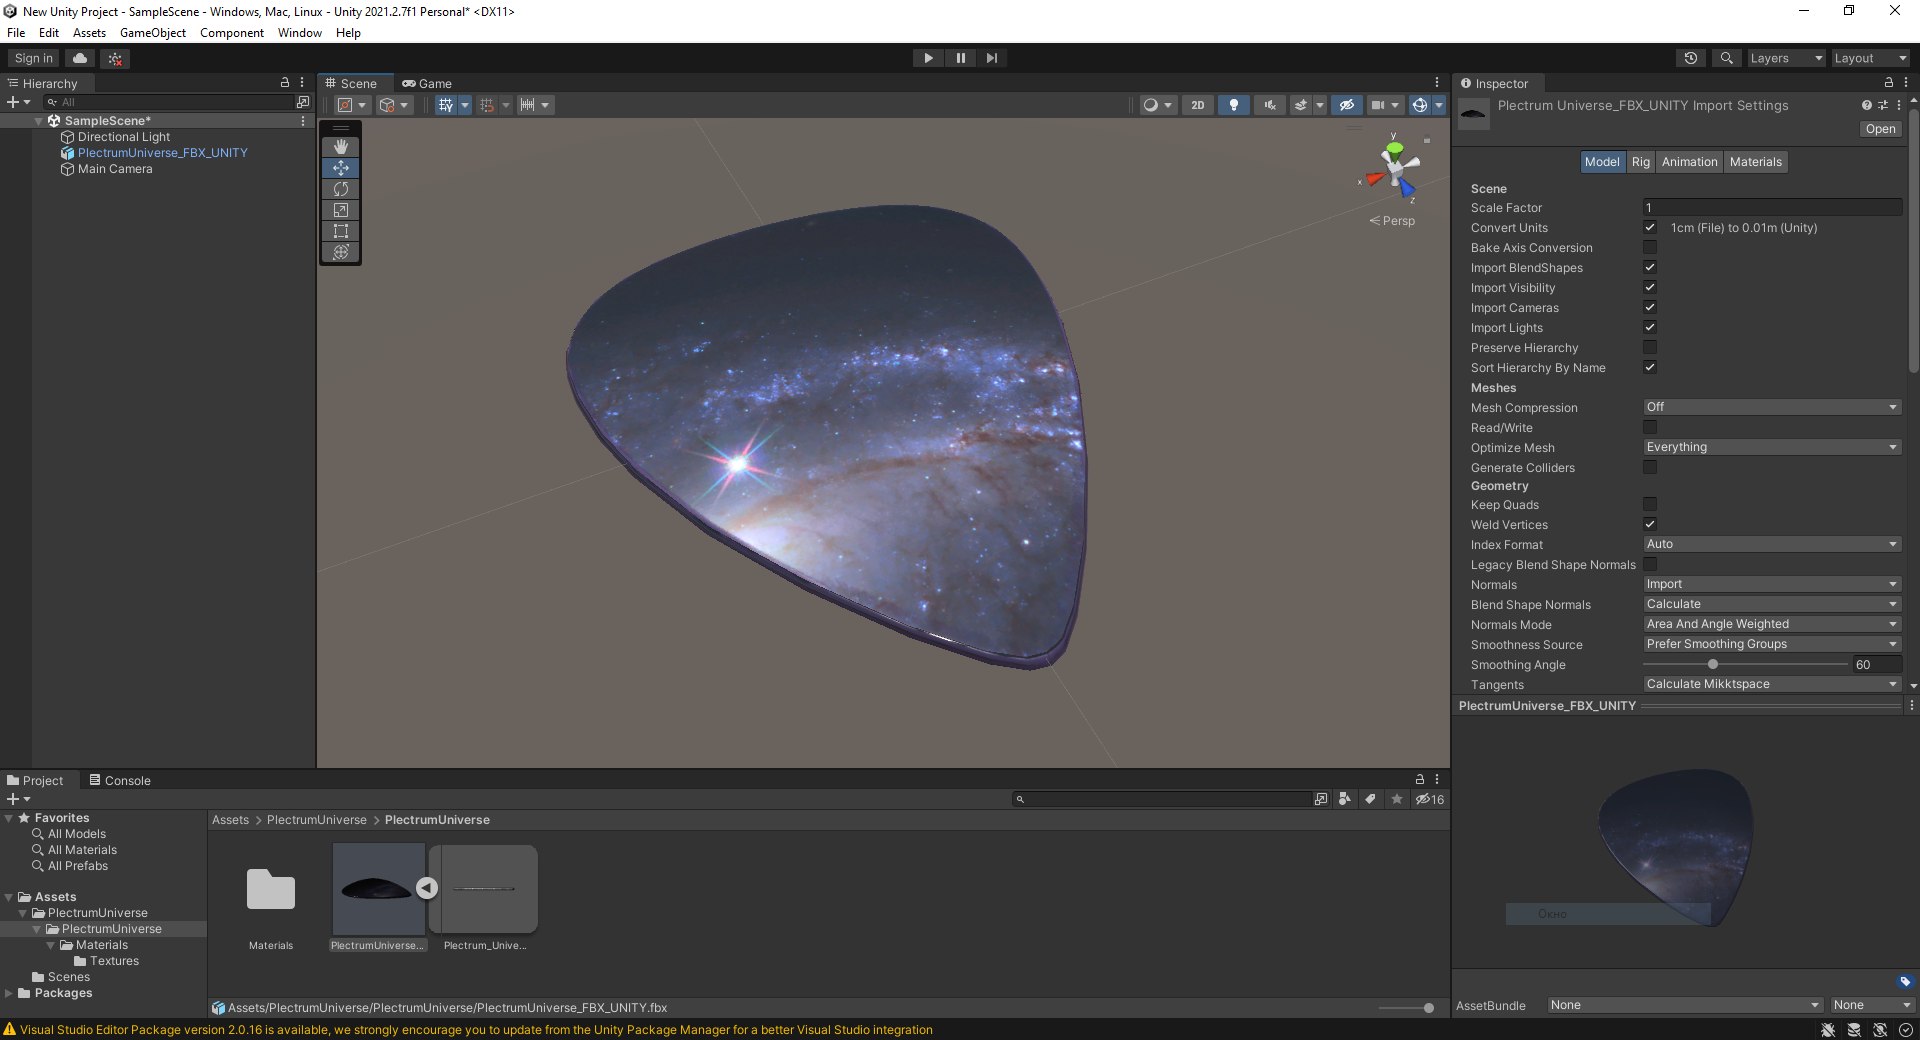Screen dimensions: 1920x1040
Task: Toggle the Import BlendShapes checkbox
Action: pos(1650,267)
